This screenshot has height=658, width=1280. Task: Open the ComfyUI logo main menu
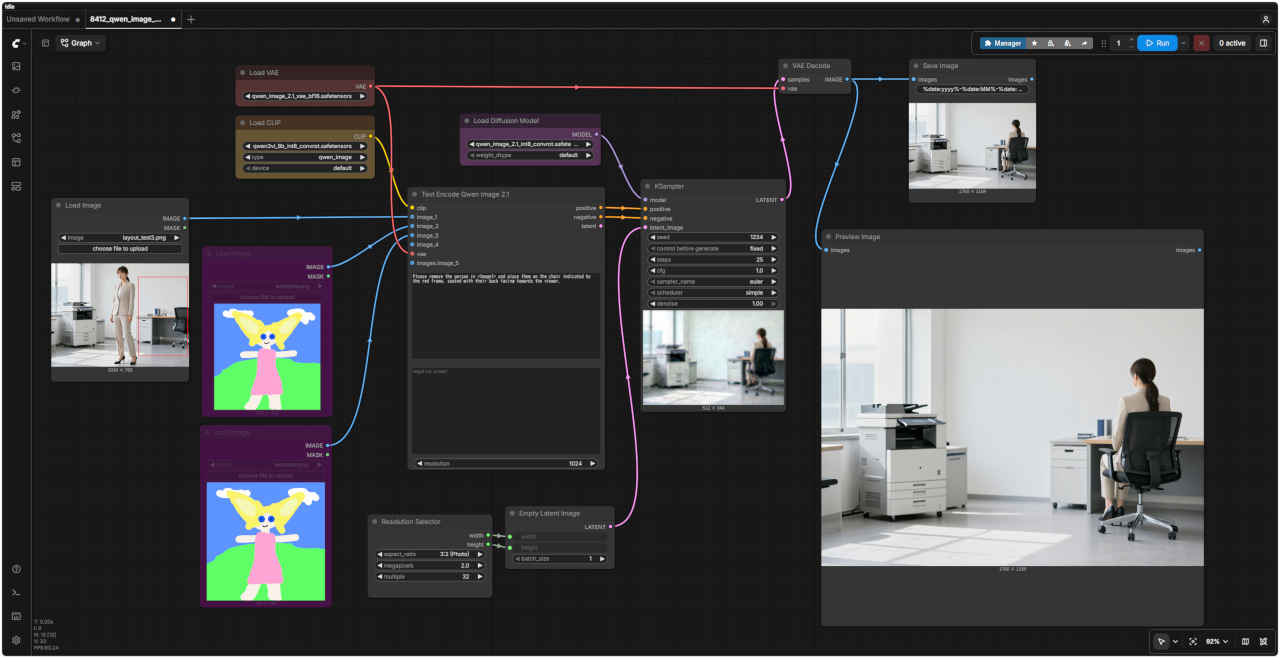point(17,43)
